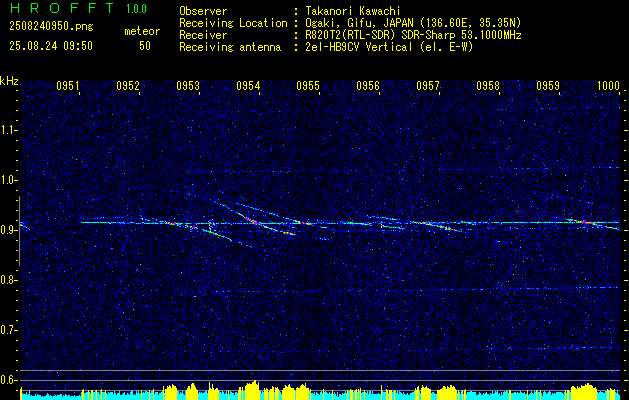This screenshot has height=400, width=629.
Task: Click the 0.8 kHz axis label
Action: point(7,280)
